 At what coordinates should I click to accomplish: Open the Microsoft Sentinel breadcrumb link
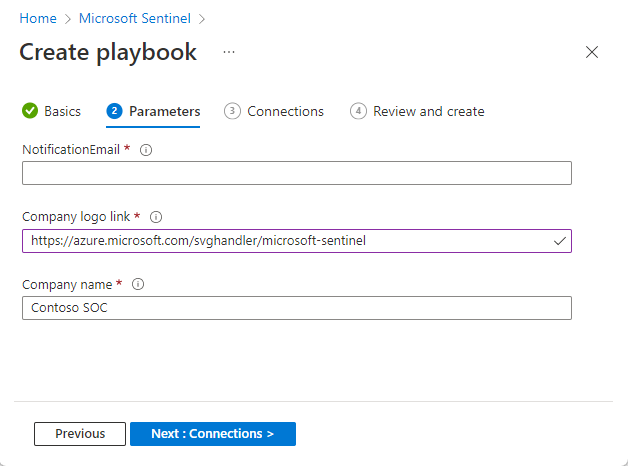[x=135, y=19]
